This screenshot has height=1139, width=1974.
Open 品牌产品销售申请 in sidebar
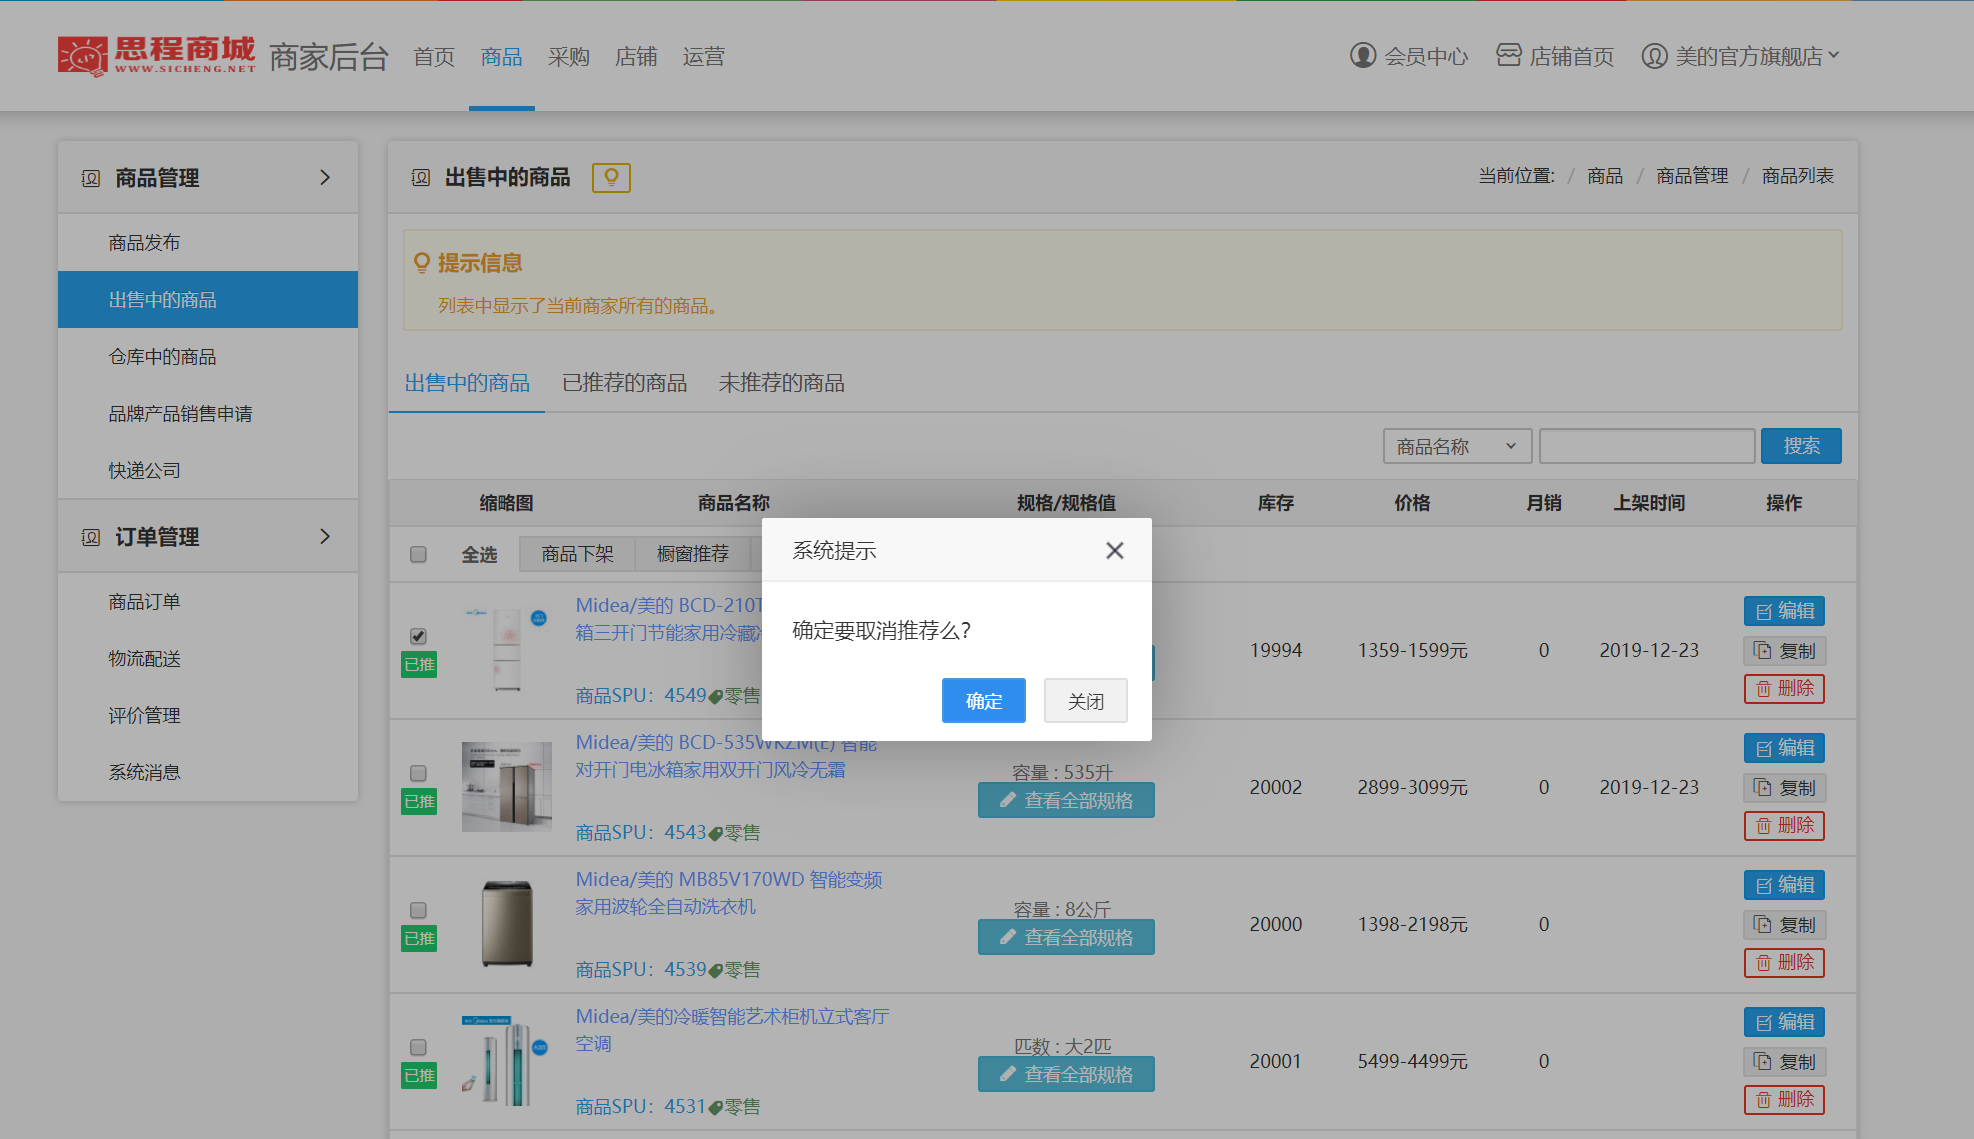pos(208,414)
